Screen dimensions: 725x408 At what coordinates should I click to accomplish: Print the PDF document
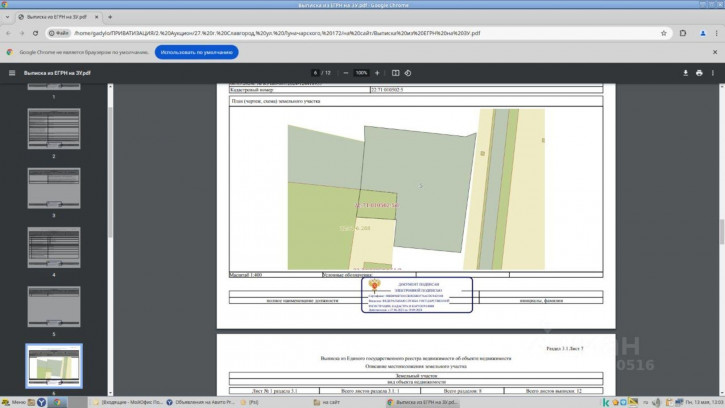click(699, 73)
